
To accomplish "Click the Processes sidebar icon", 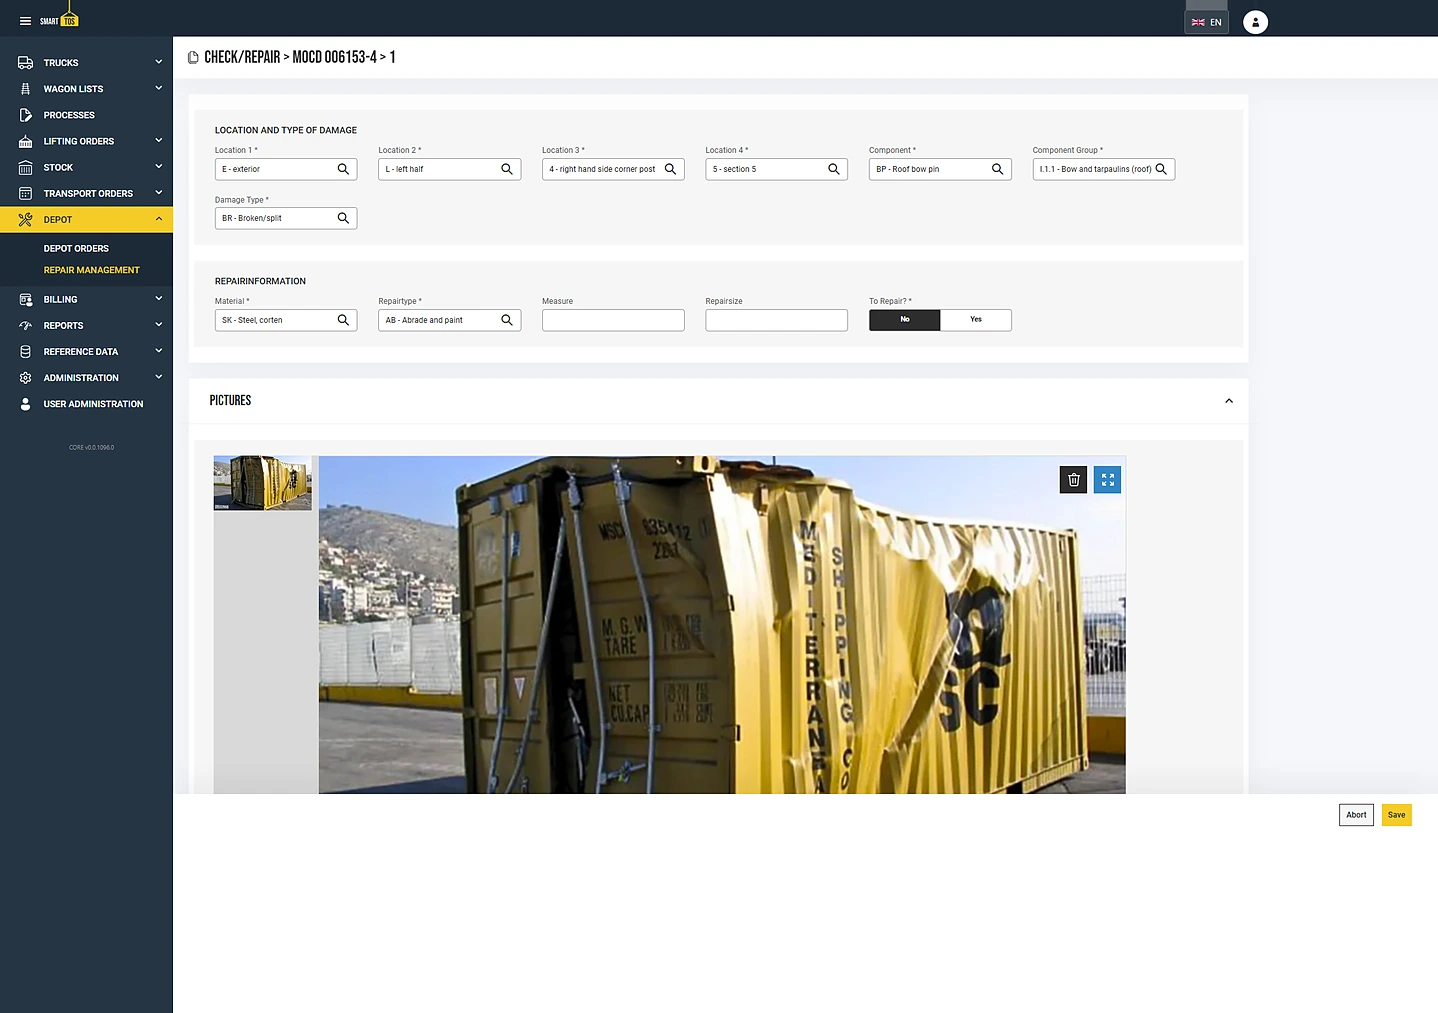I will (25, 115).
